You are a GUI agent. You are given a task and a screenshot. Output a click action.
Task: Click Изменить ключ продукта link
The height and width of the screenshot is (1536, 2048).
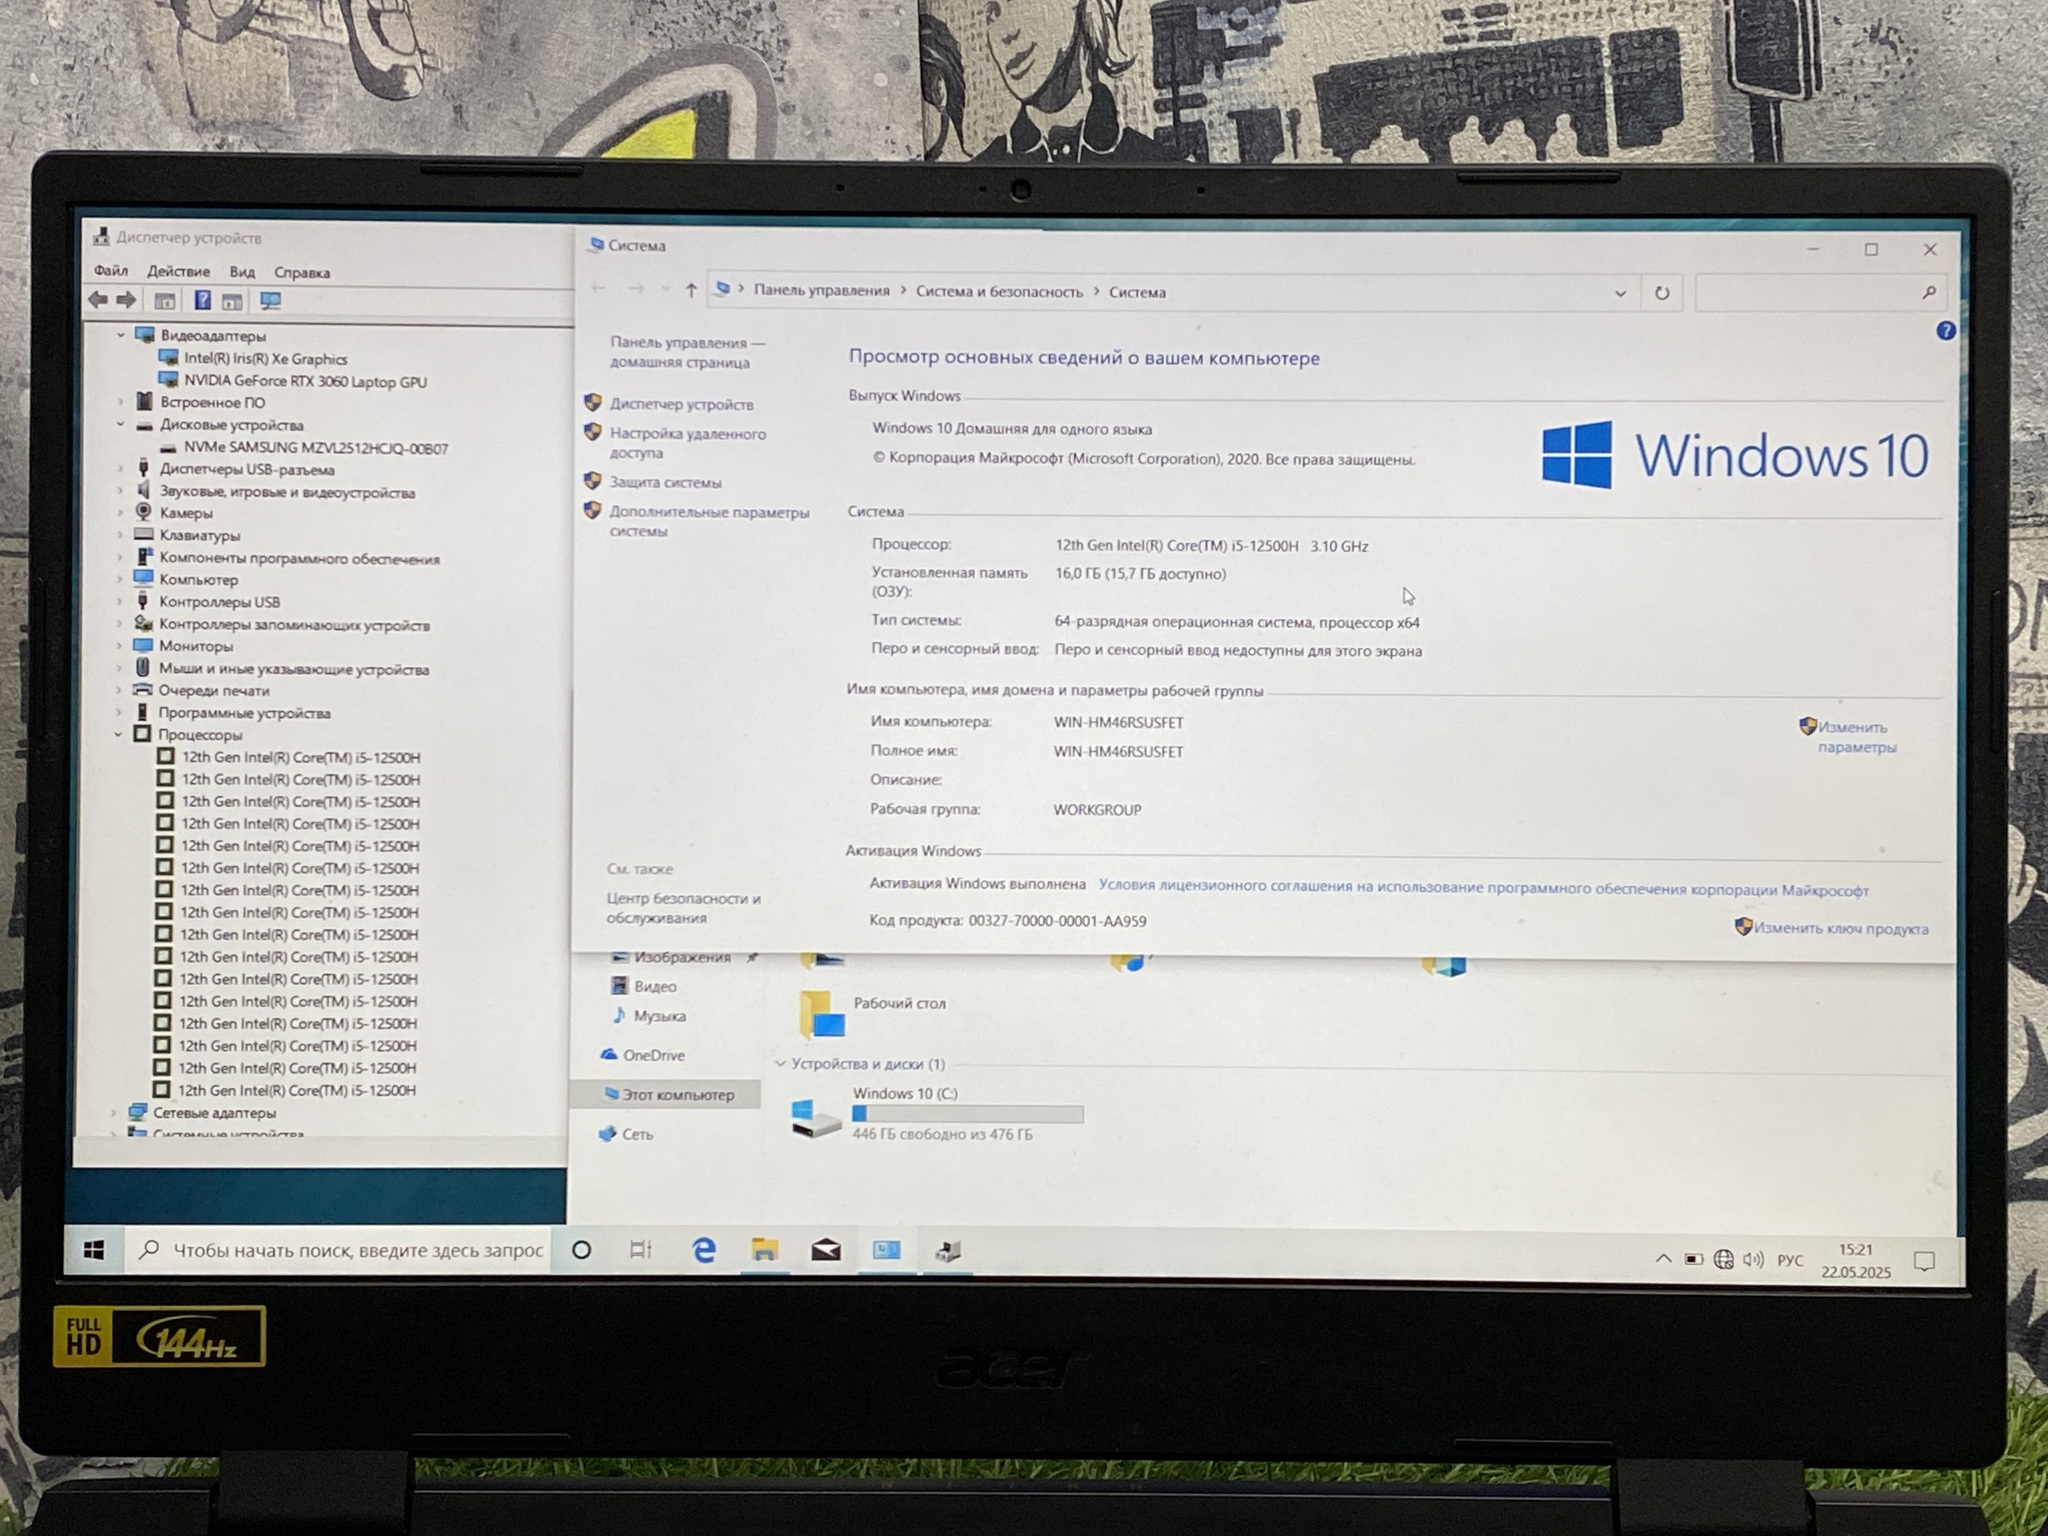1840,928
